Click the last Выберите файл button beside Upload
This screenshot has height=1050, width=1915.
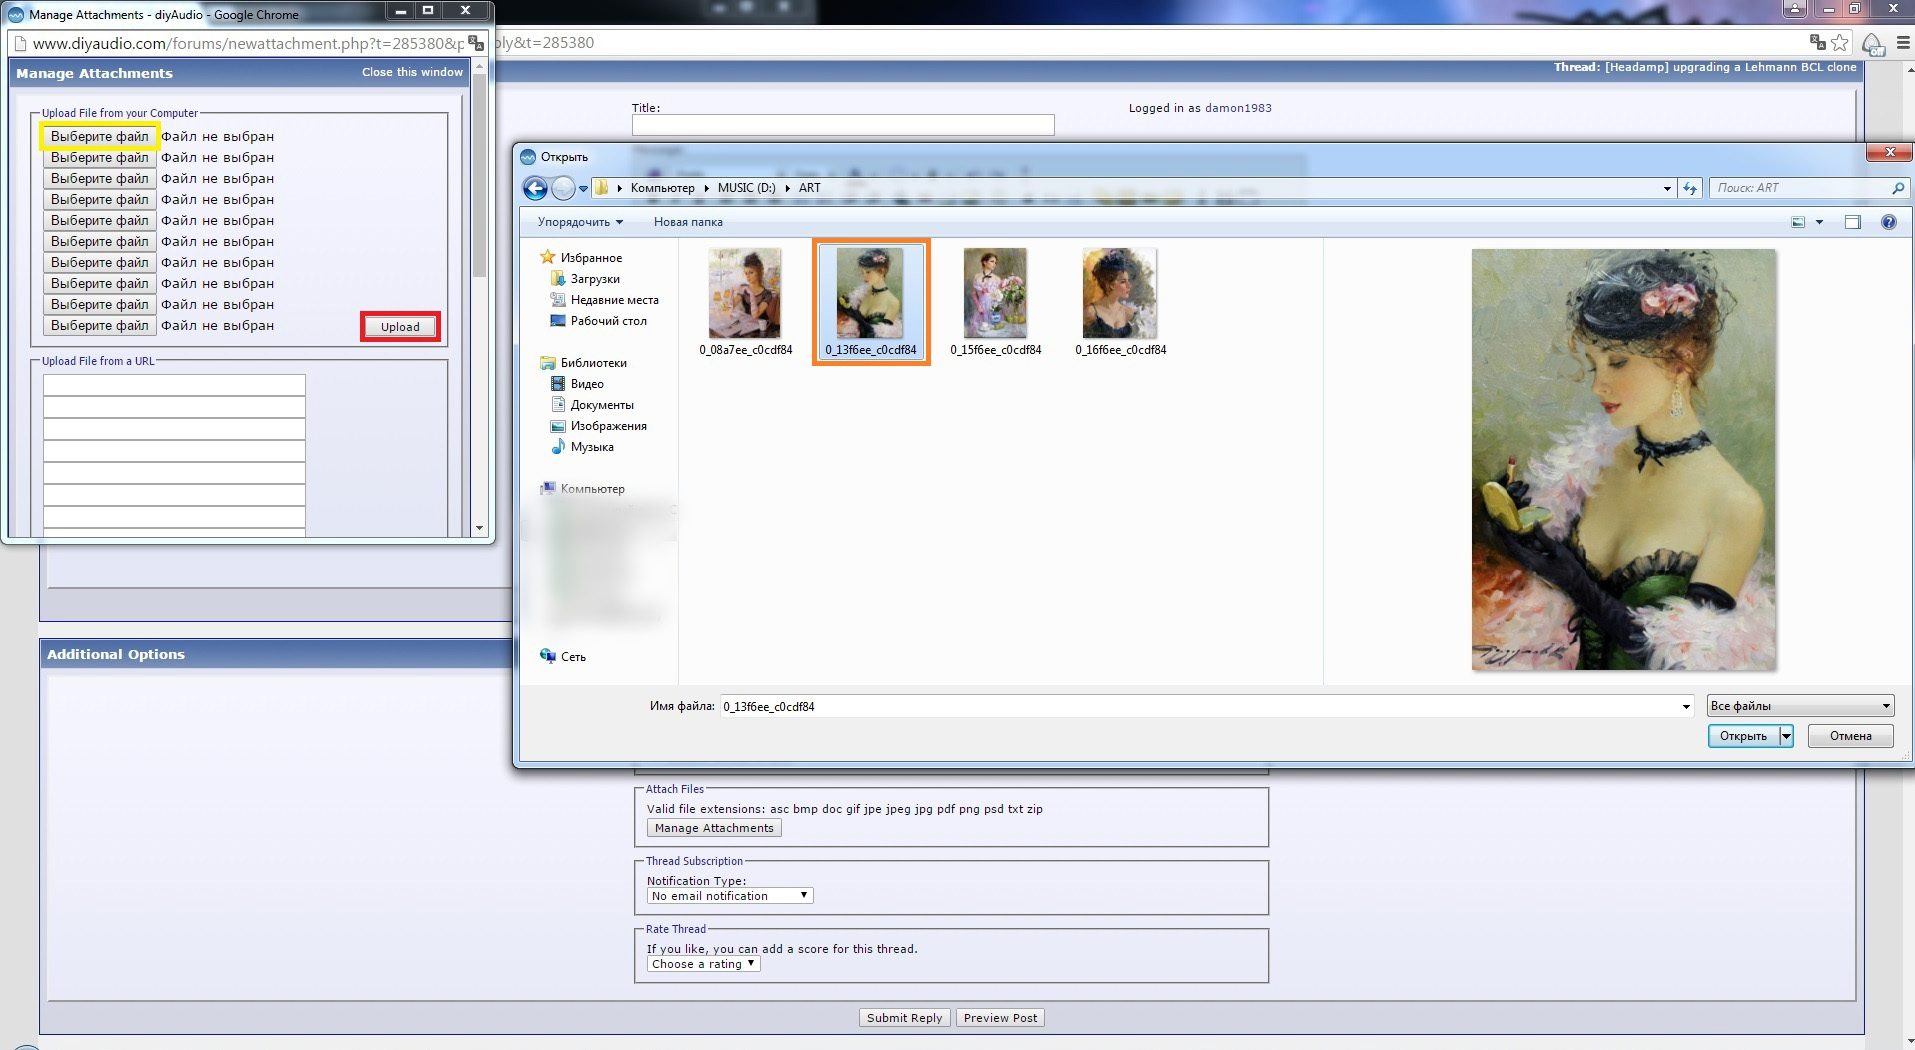[99, 325]
